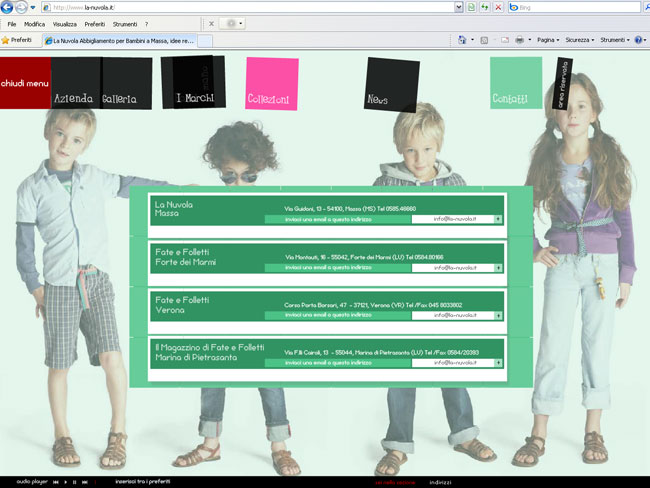The image size is (650, 488).
Task: Open recent pages dropdown beside navigation arrows
Action: 33,7
